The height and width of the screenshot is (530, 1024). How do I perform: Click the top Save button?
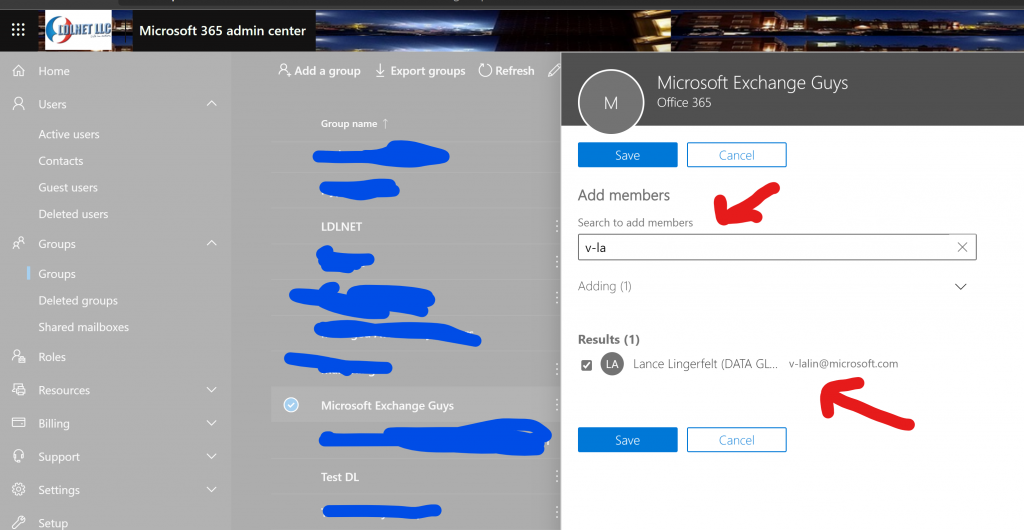[x=628, y=155]
